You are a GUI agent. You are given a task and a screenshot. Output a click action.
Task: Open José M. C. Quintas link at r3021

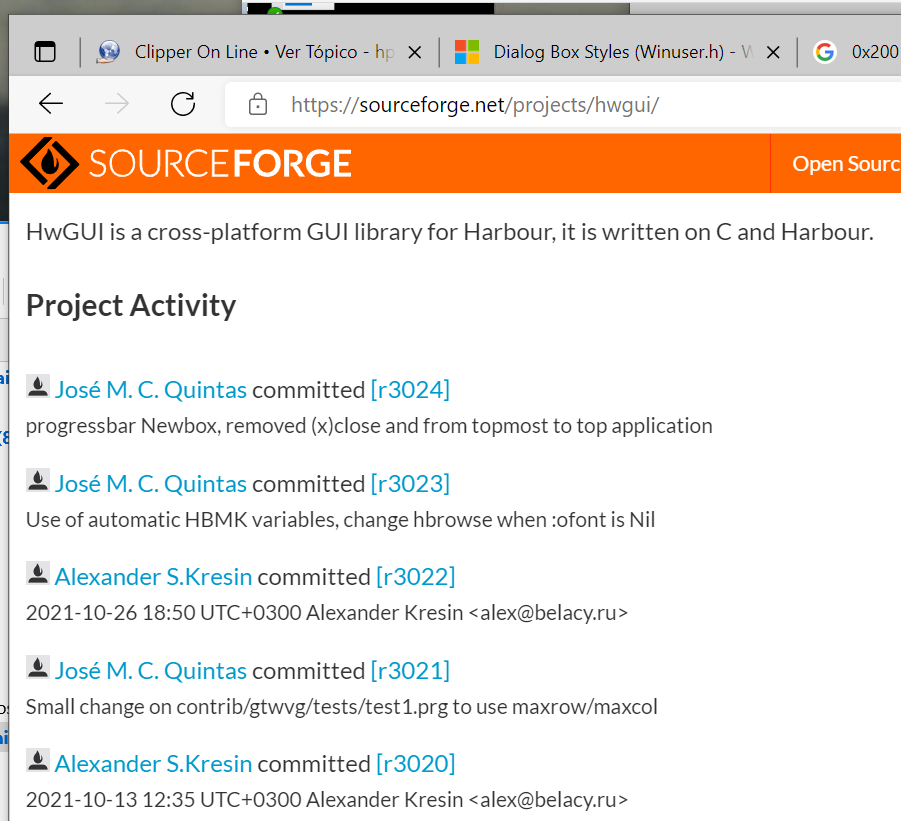click(x=150, y=670)
